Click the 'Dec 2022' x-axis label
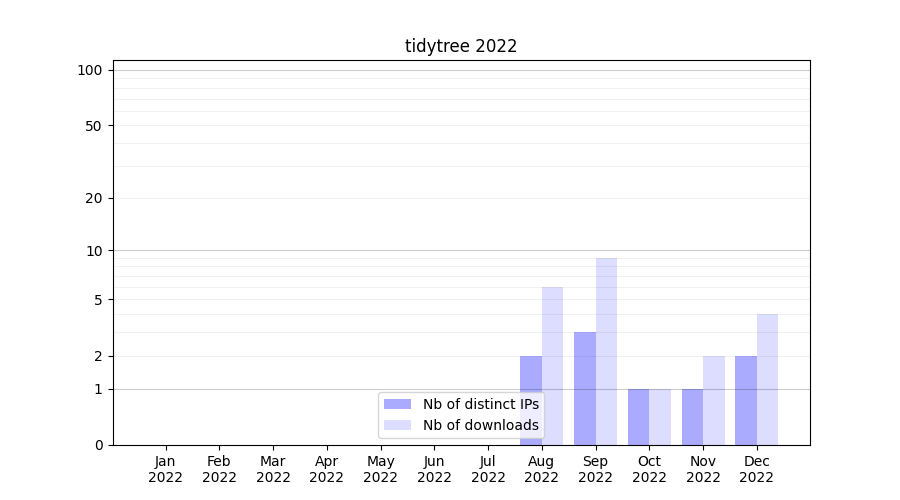The image size is (900, 500). click(756, 469)
